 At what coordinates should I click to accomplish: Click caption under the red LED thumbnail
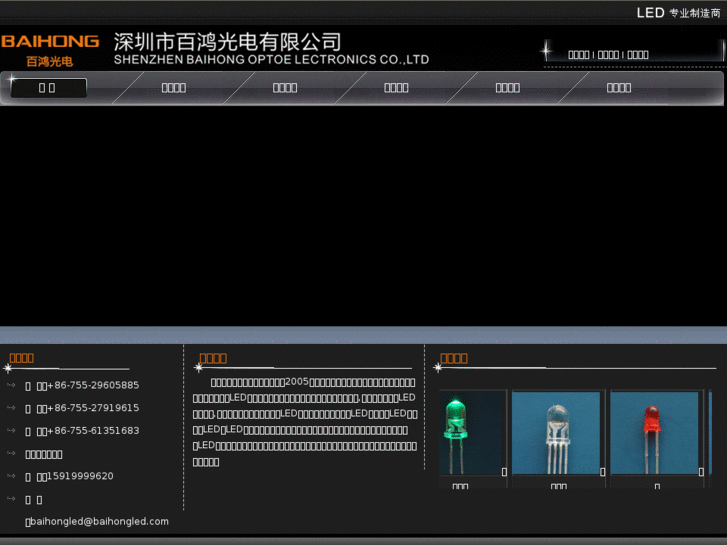(x=657, y=486)
